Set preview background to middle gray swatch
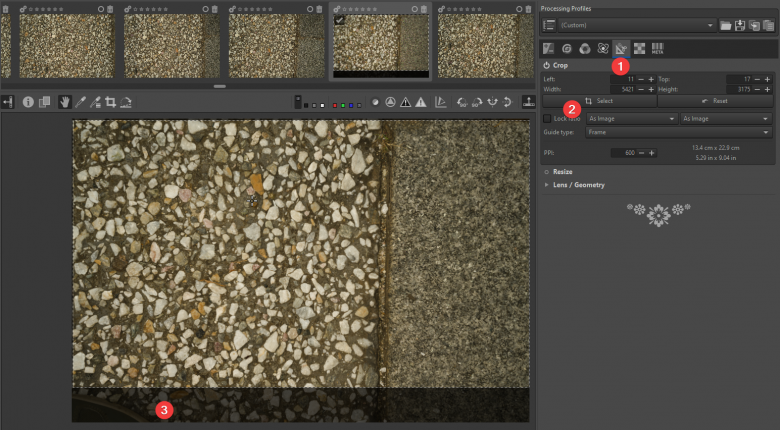This screenshot has width=780, height=430. (314, 106)
